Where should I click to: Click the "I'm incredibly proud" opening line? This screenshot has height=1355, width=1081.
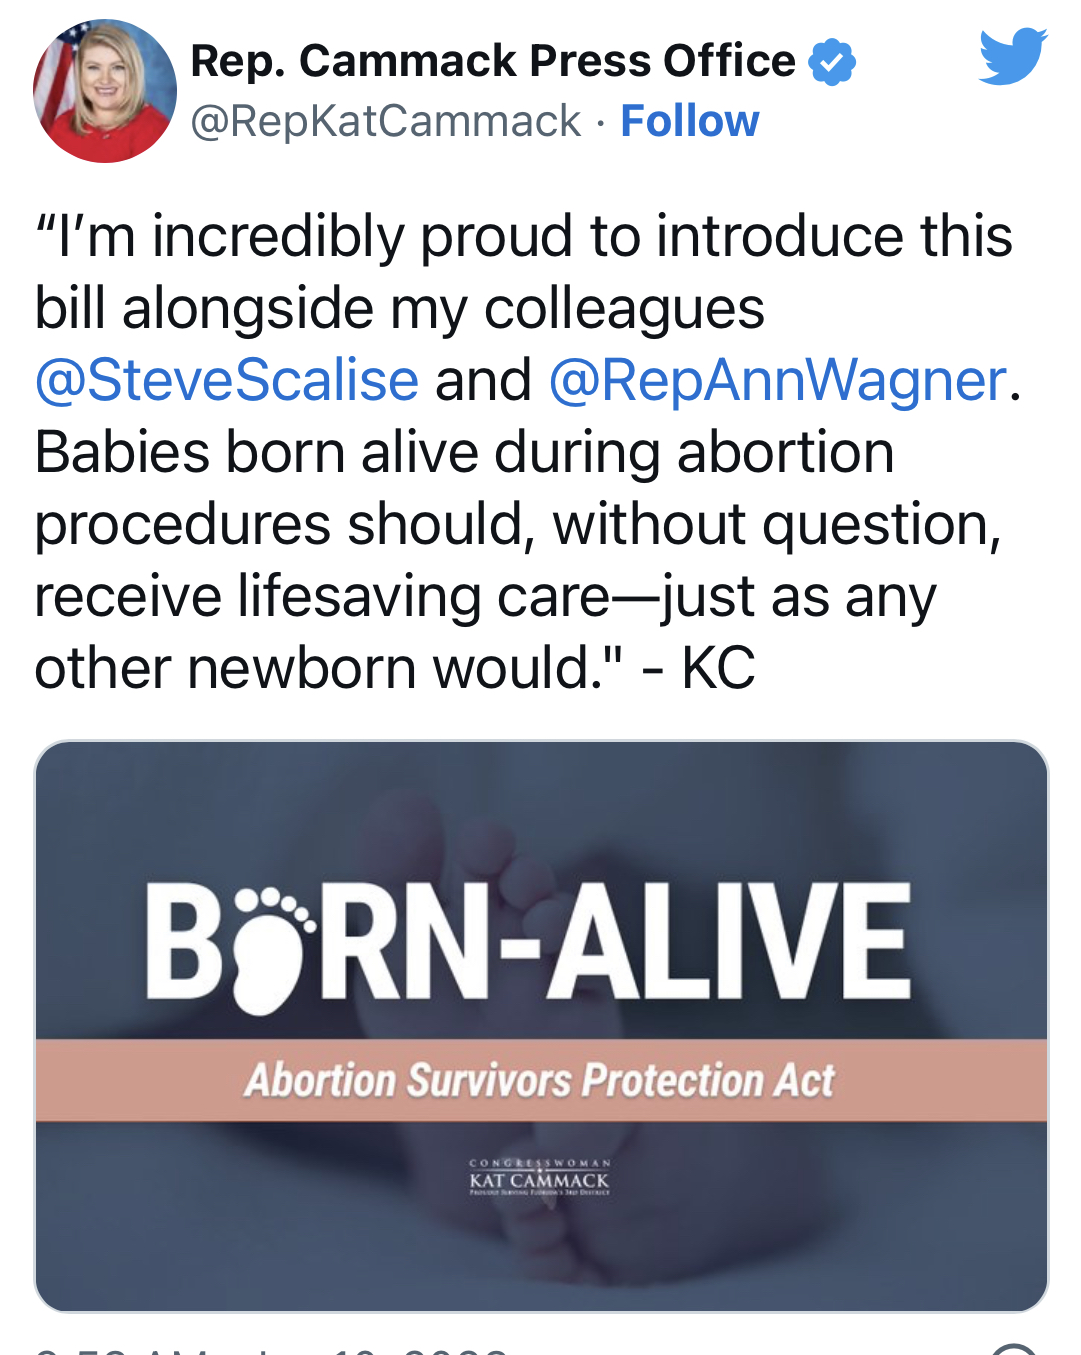(523, 236)
